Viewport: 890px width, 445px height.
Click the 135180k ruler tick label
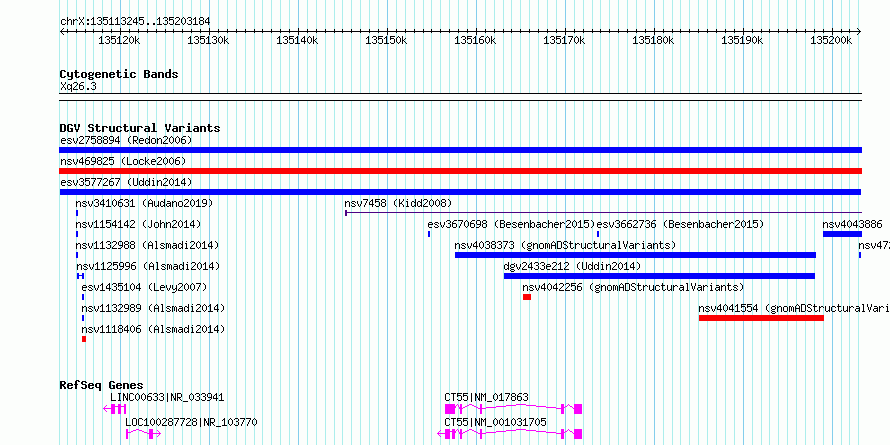(x=653, y=41)
